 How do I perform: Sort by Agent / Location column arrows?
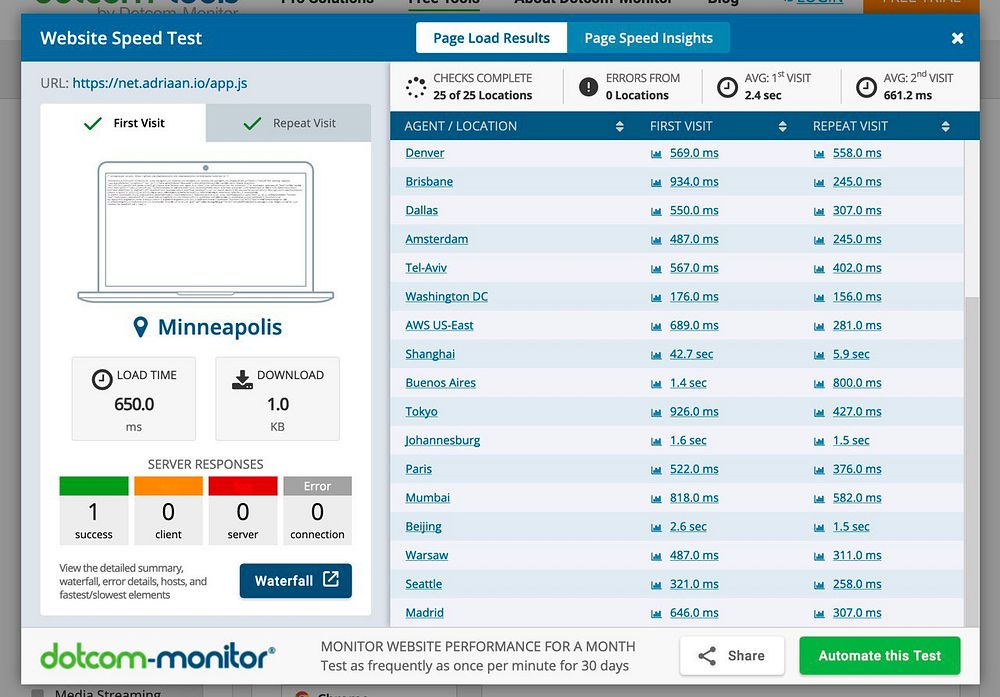[x=619, y=126]
